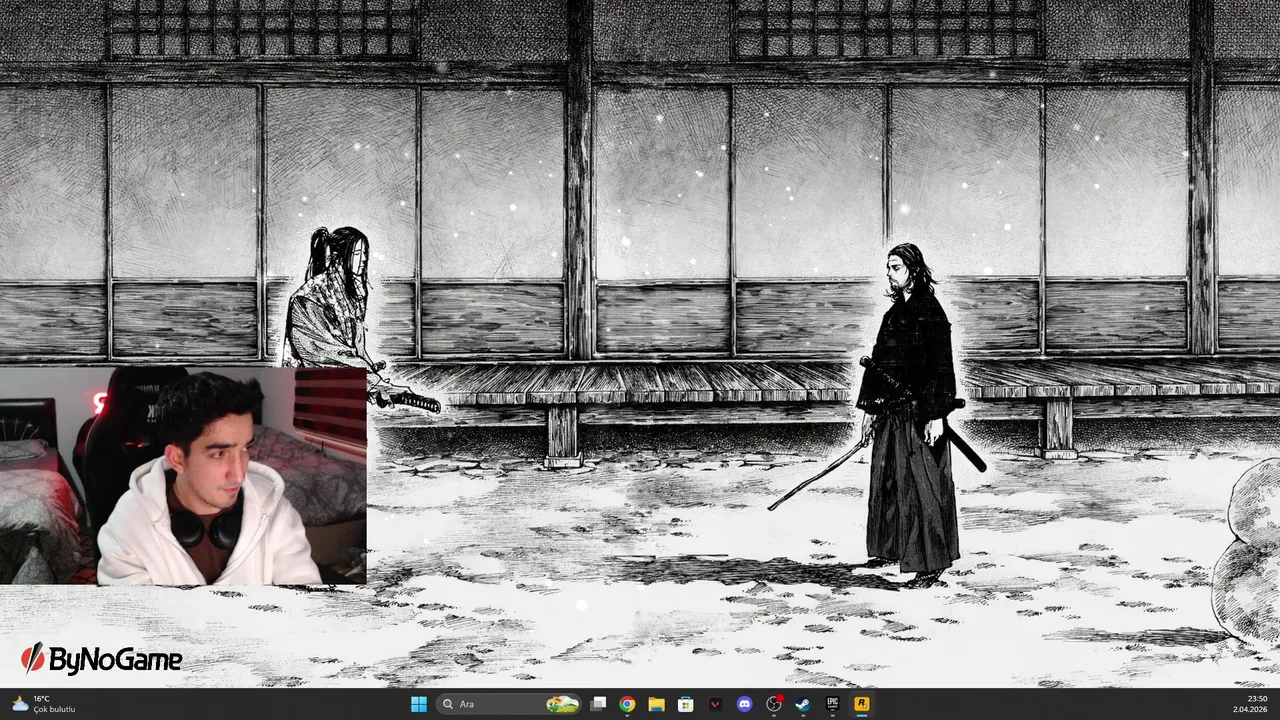Open Discord from the taskbar

[x=744, y=704]
